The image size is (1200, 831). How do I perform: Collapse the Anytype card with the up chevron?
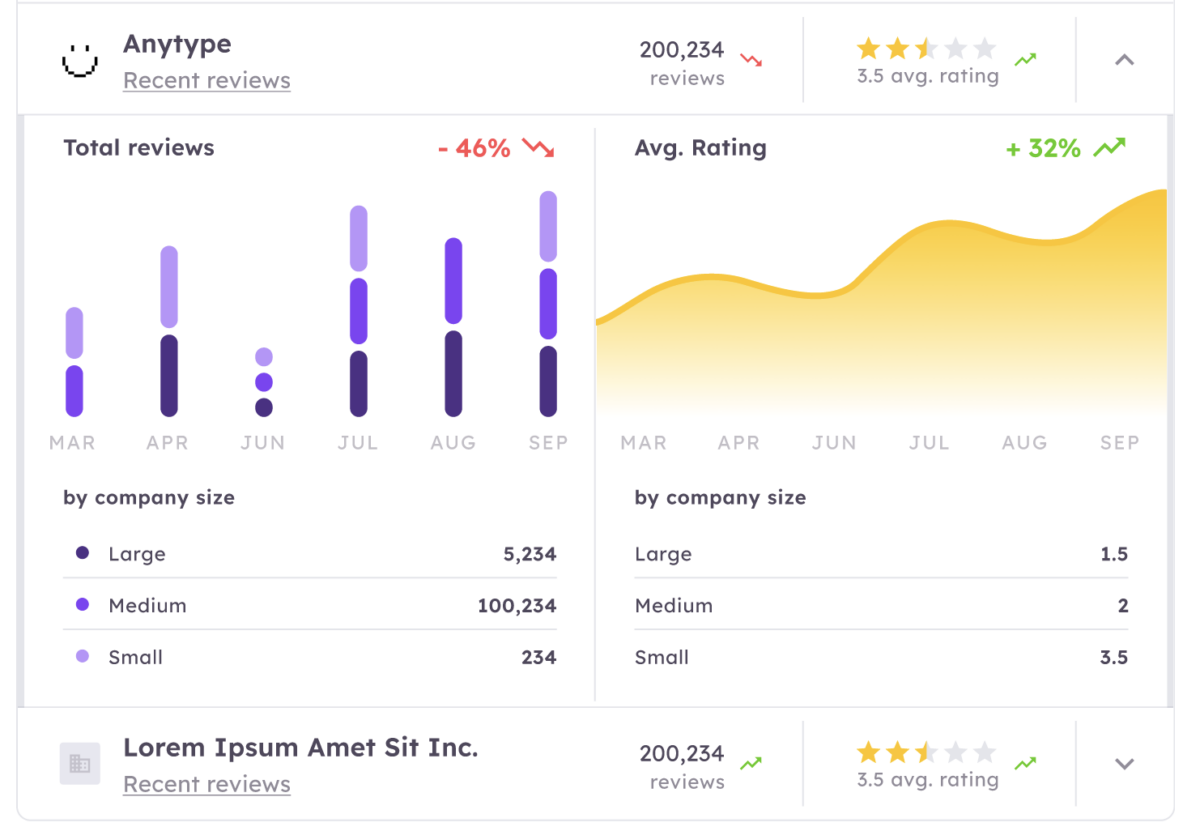1124,60
